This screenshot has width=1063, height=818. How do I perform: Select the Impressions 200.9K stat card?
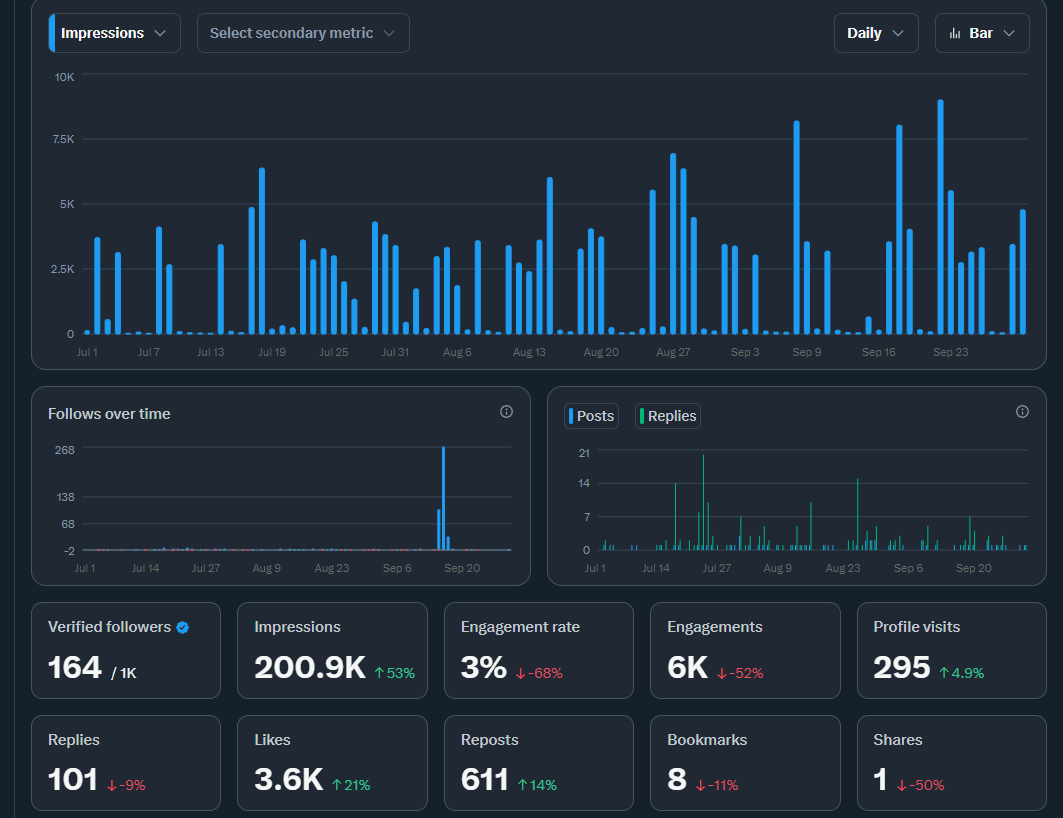pyautogui.click(x=332, y=651)
